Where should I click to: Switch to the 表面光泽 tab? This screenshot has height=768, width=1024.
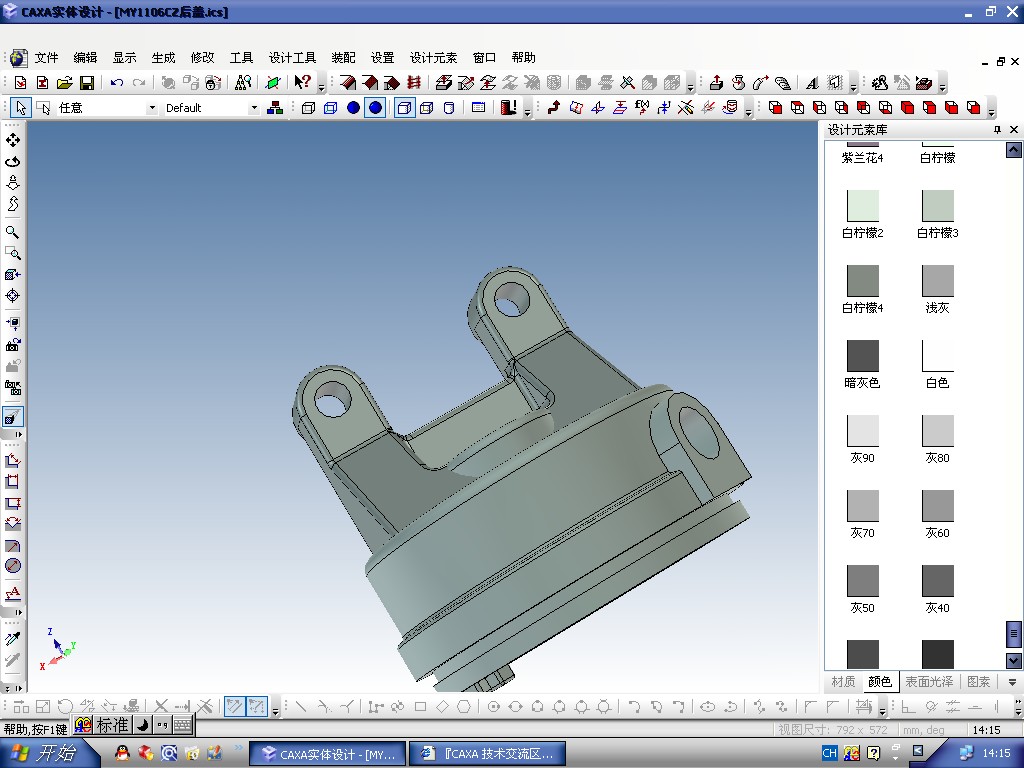pyautogui.click(x=929, y=682)
